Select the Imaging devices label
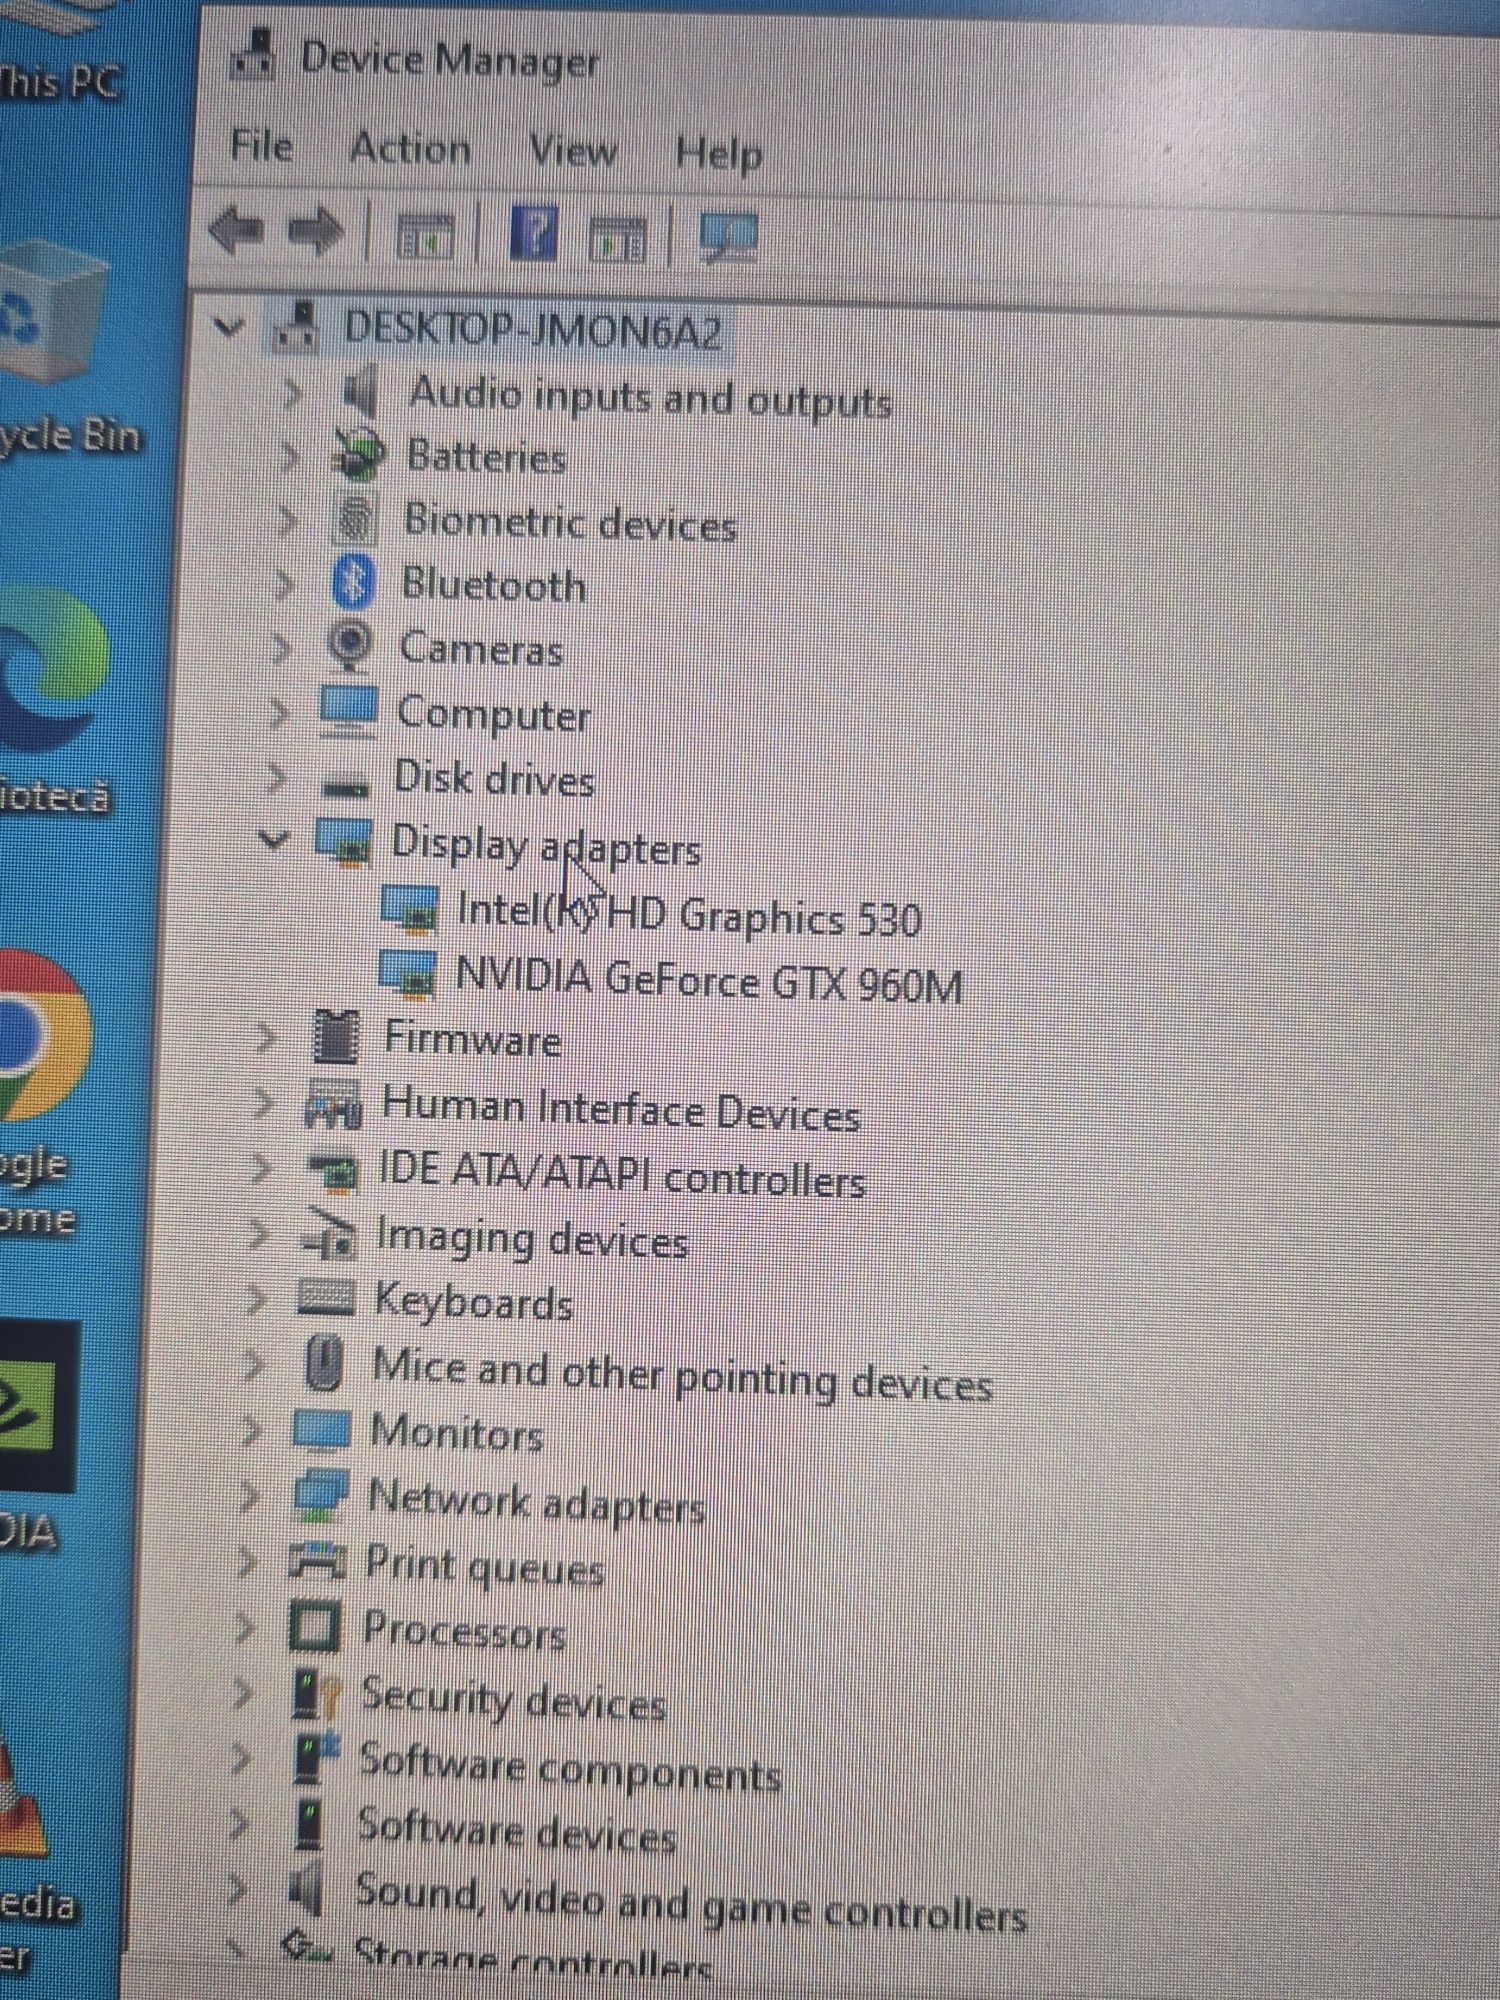 [532, 1240]
